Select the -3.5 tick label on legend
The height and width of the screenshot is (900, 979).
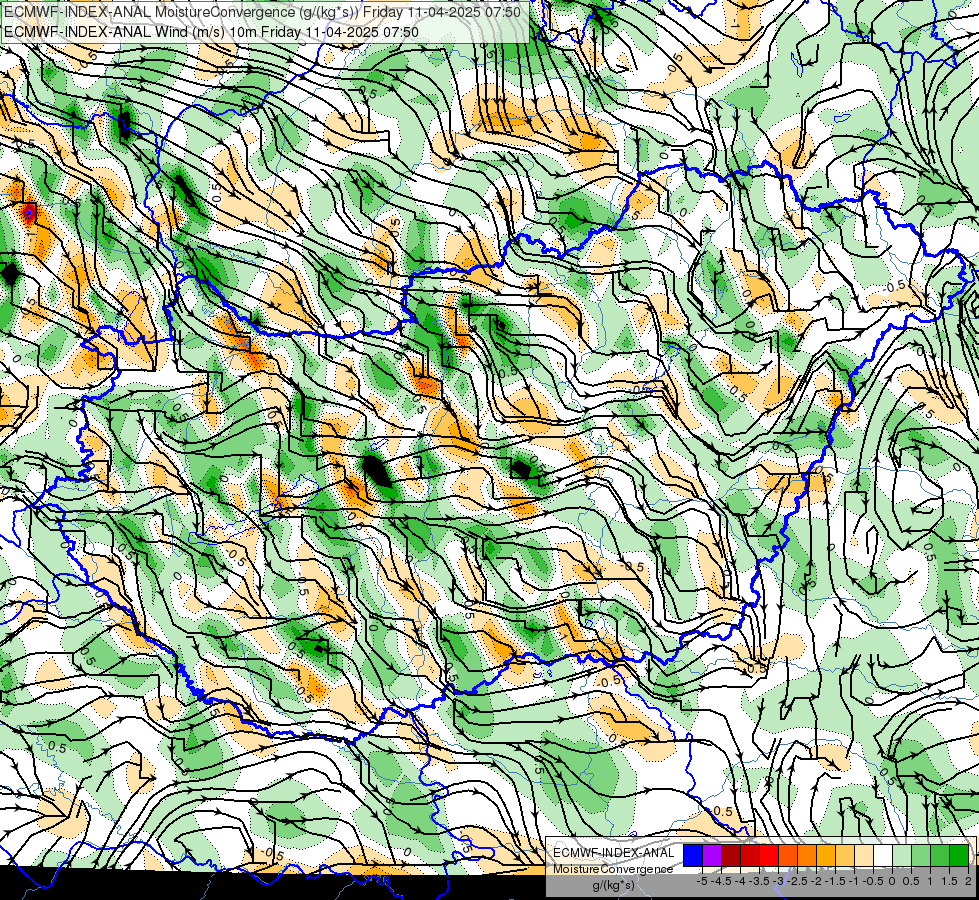click(x=759, y=881)
